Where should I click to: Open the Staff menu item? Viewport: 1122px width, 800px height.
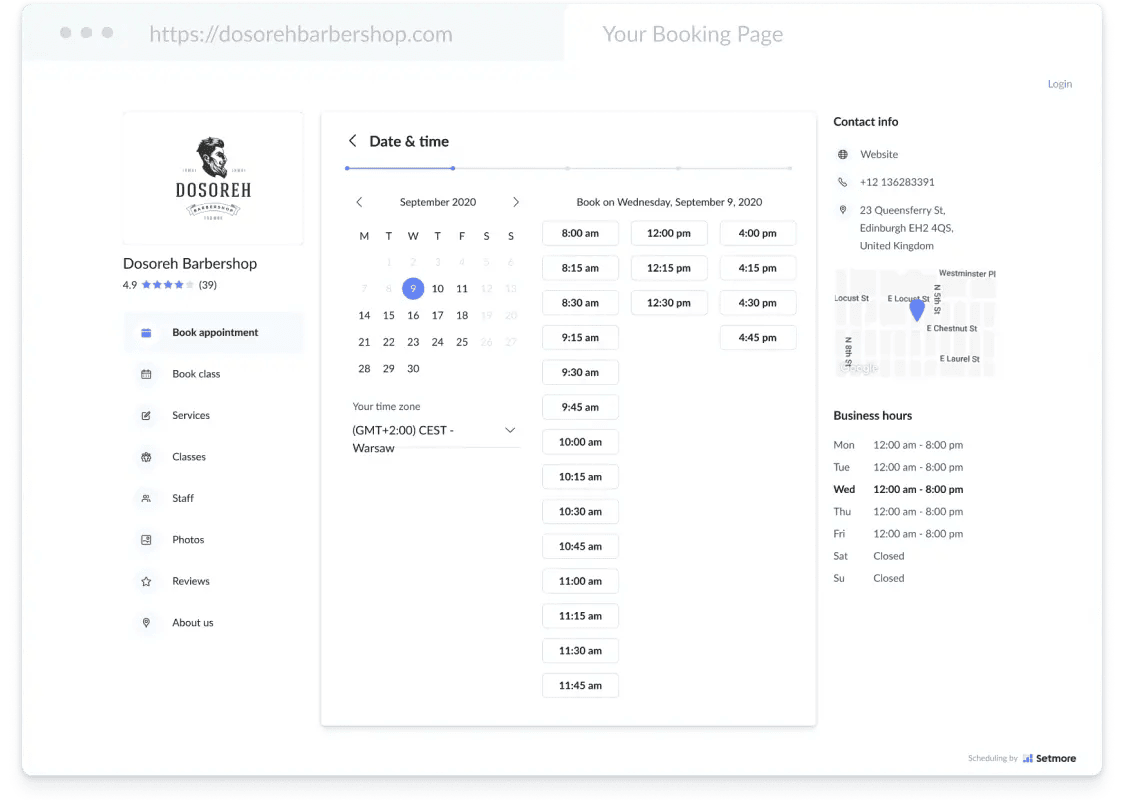click(213, 499)
